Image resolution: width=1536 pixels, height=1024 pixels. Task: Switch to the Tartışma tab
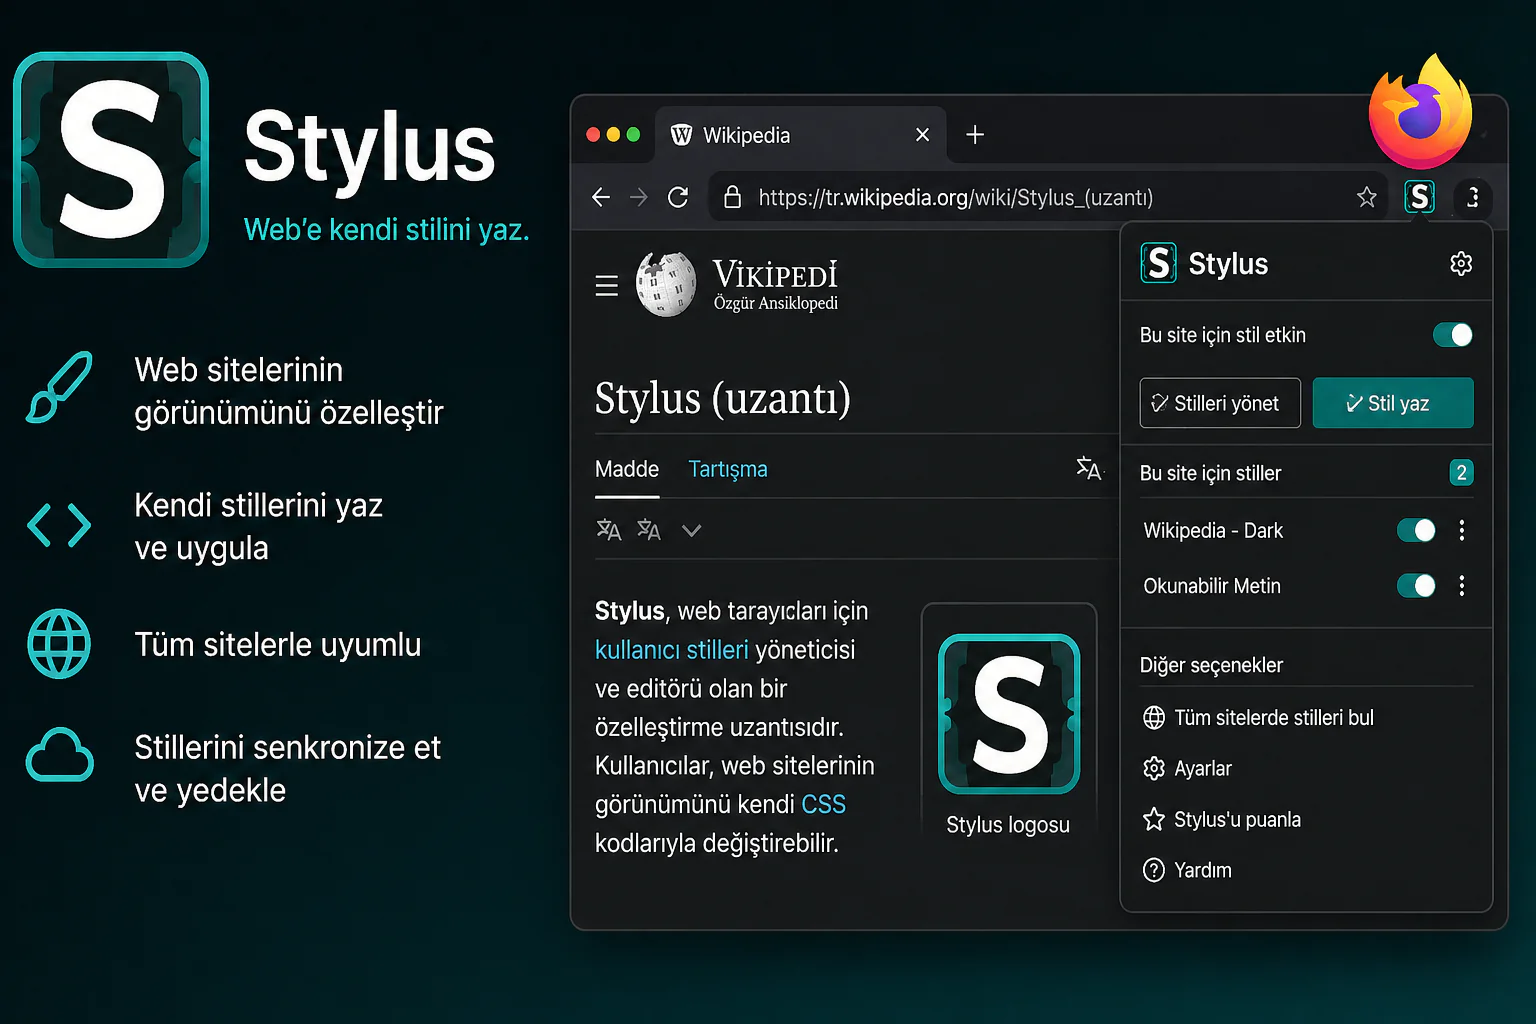pos(728,469)
